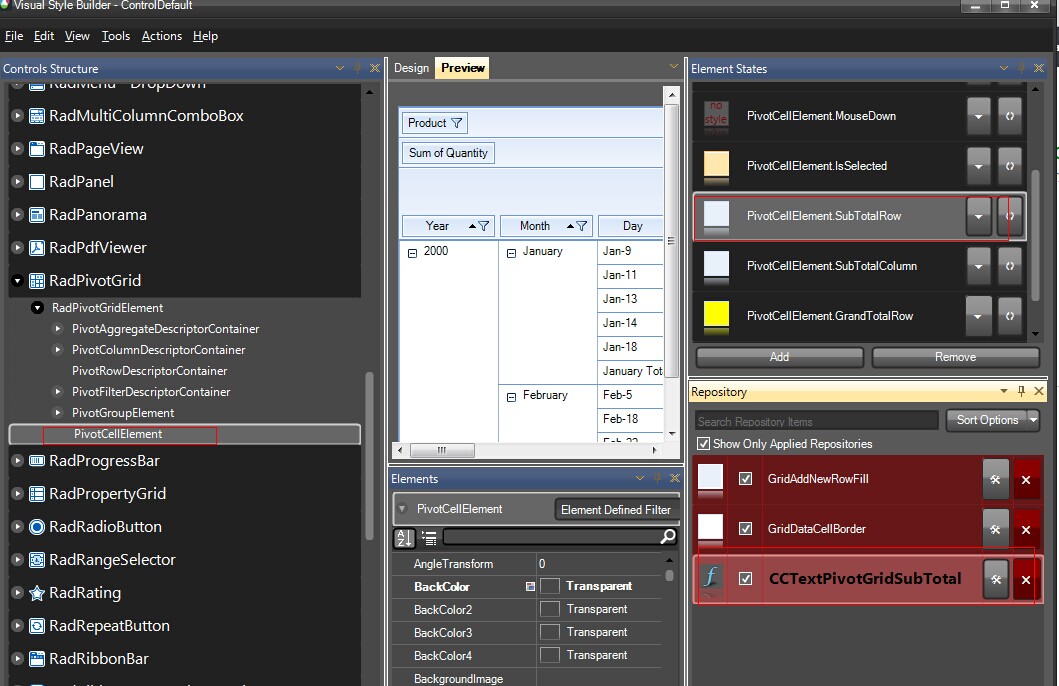Open the Tools menu
The image size is (1059, 686).
(115, 36)
